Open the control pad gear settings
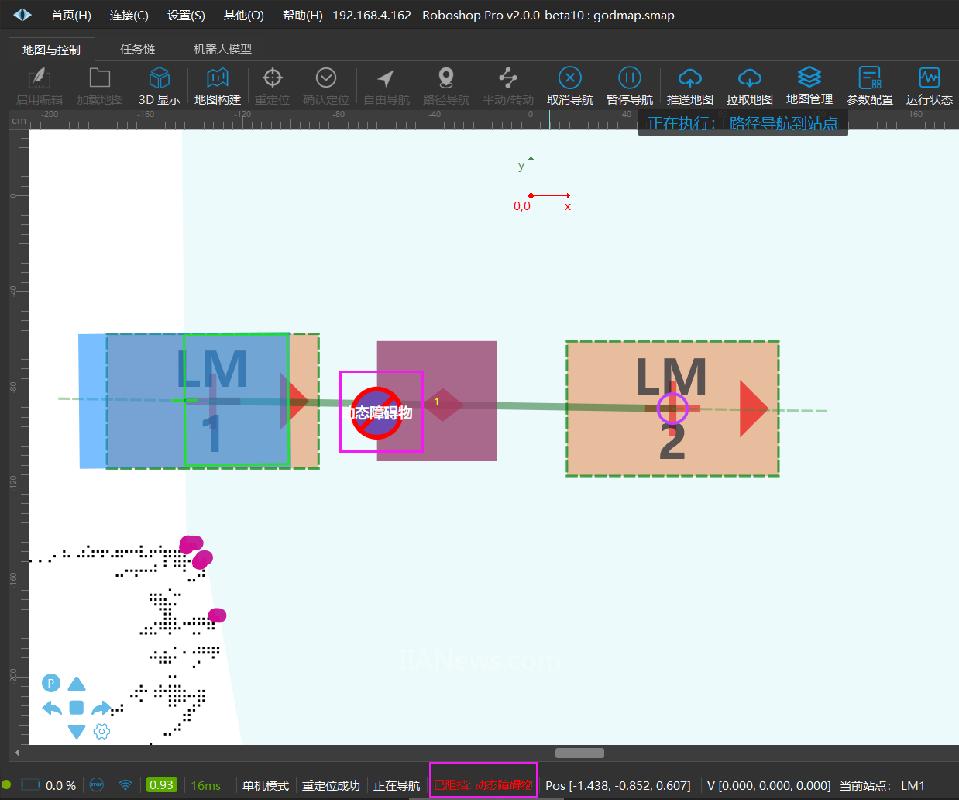The width and height of the screenshot is (959, 800). click(101, 731)
